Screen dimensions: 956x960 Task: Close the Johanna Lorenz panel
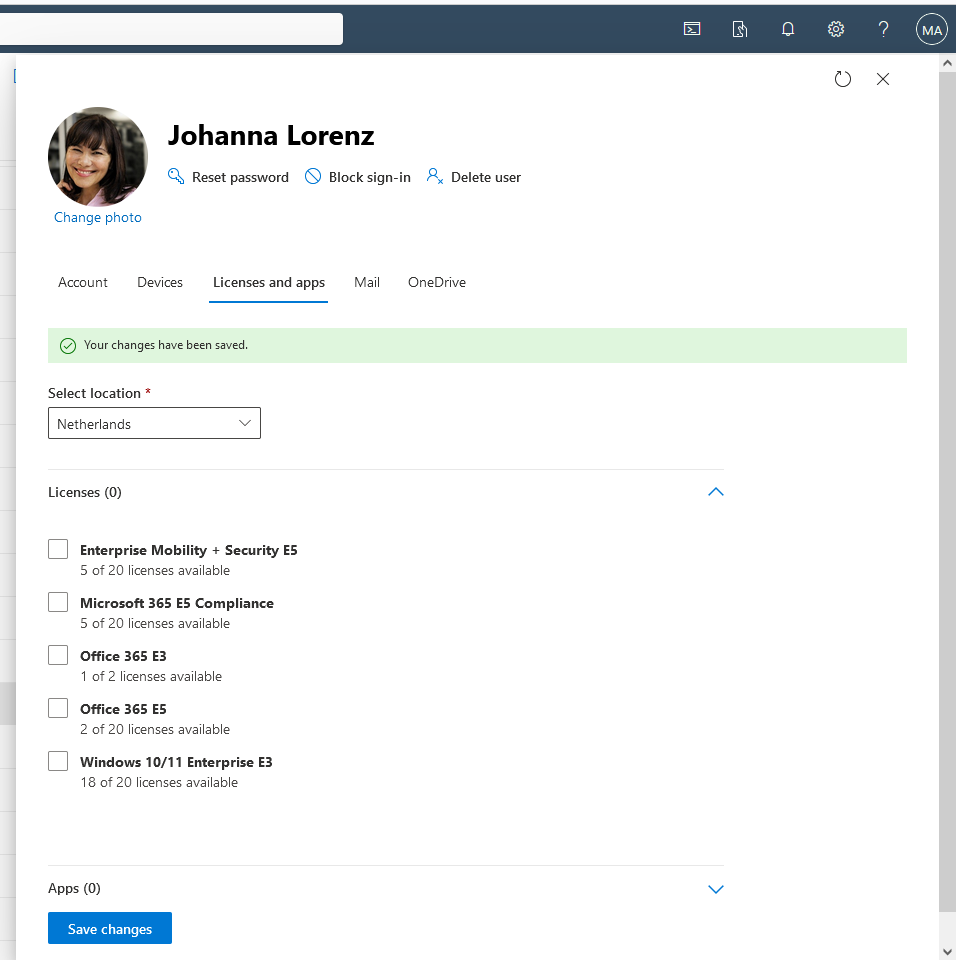coord(883,79)
